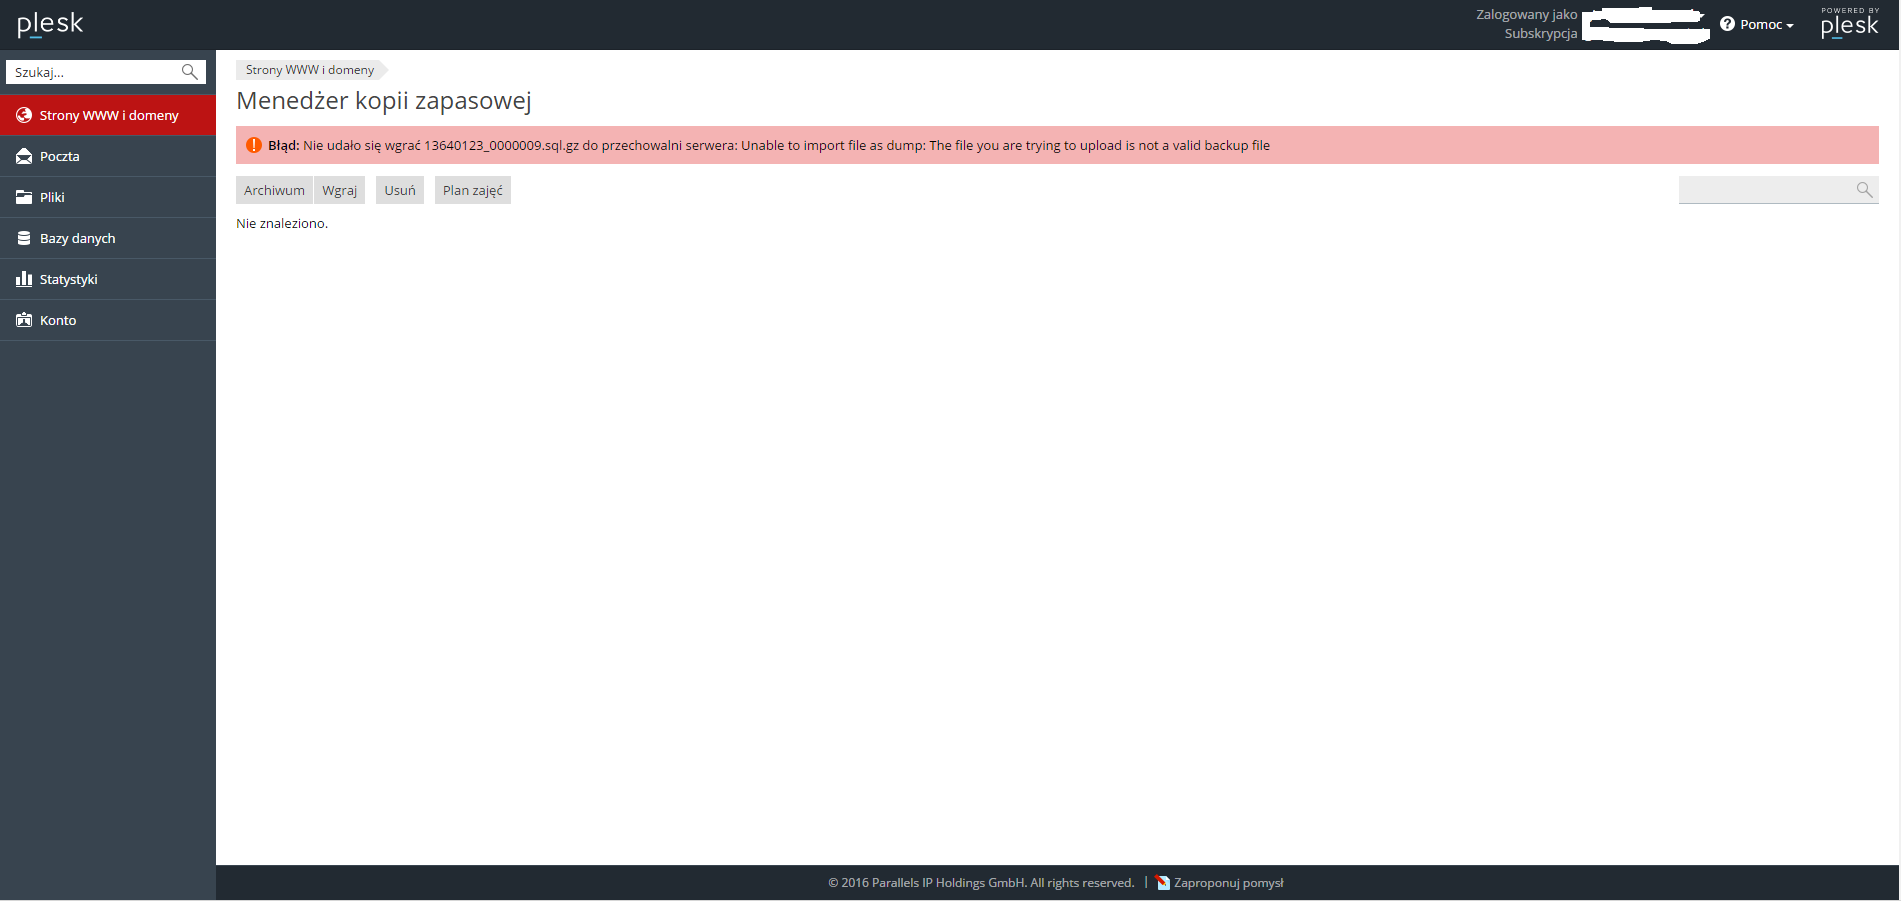The width and height of the screenshot is (1902, 901).
Task: Click the database icon next to Bazy danych
Action: 24,238
